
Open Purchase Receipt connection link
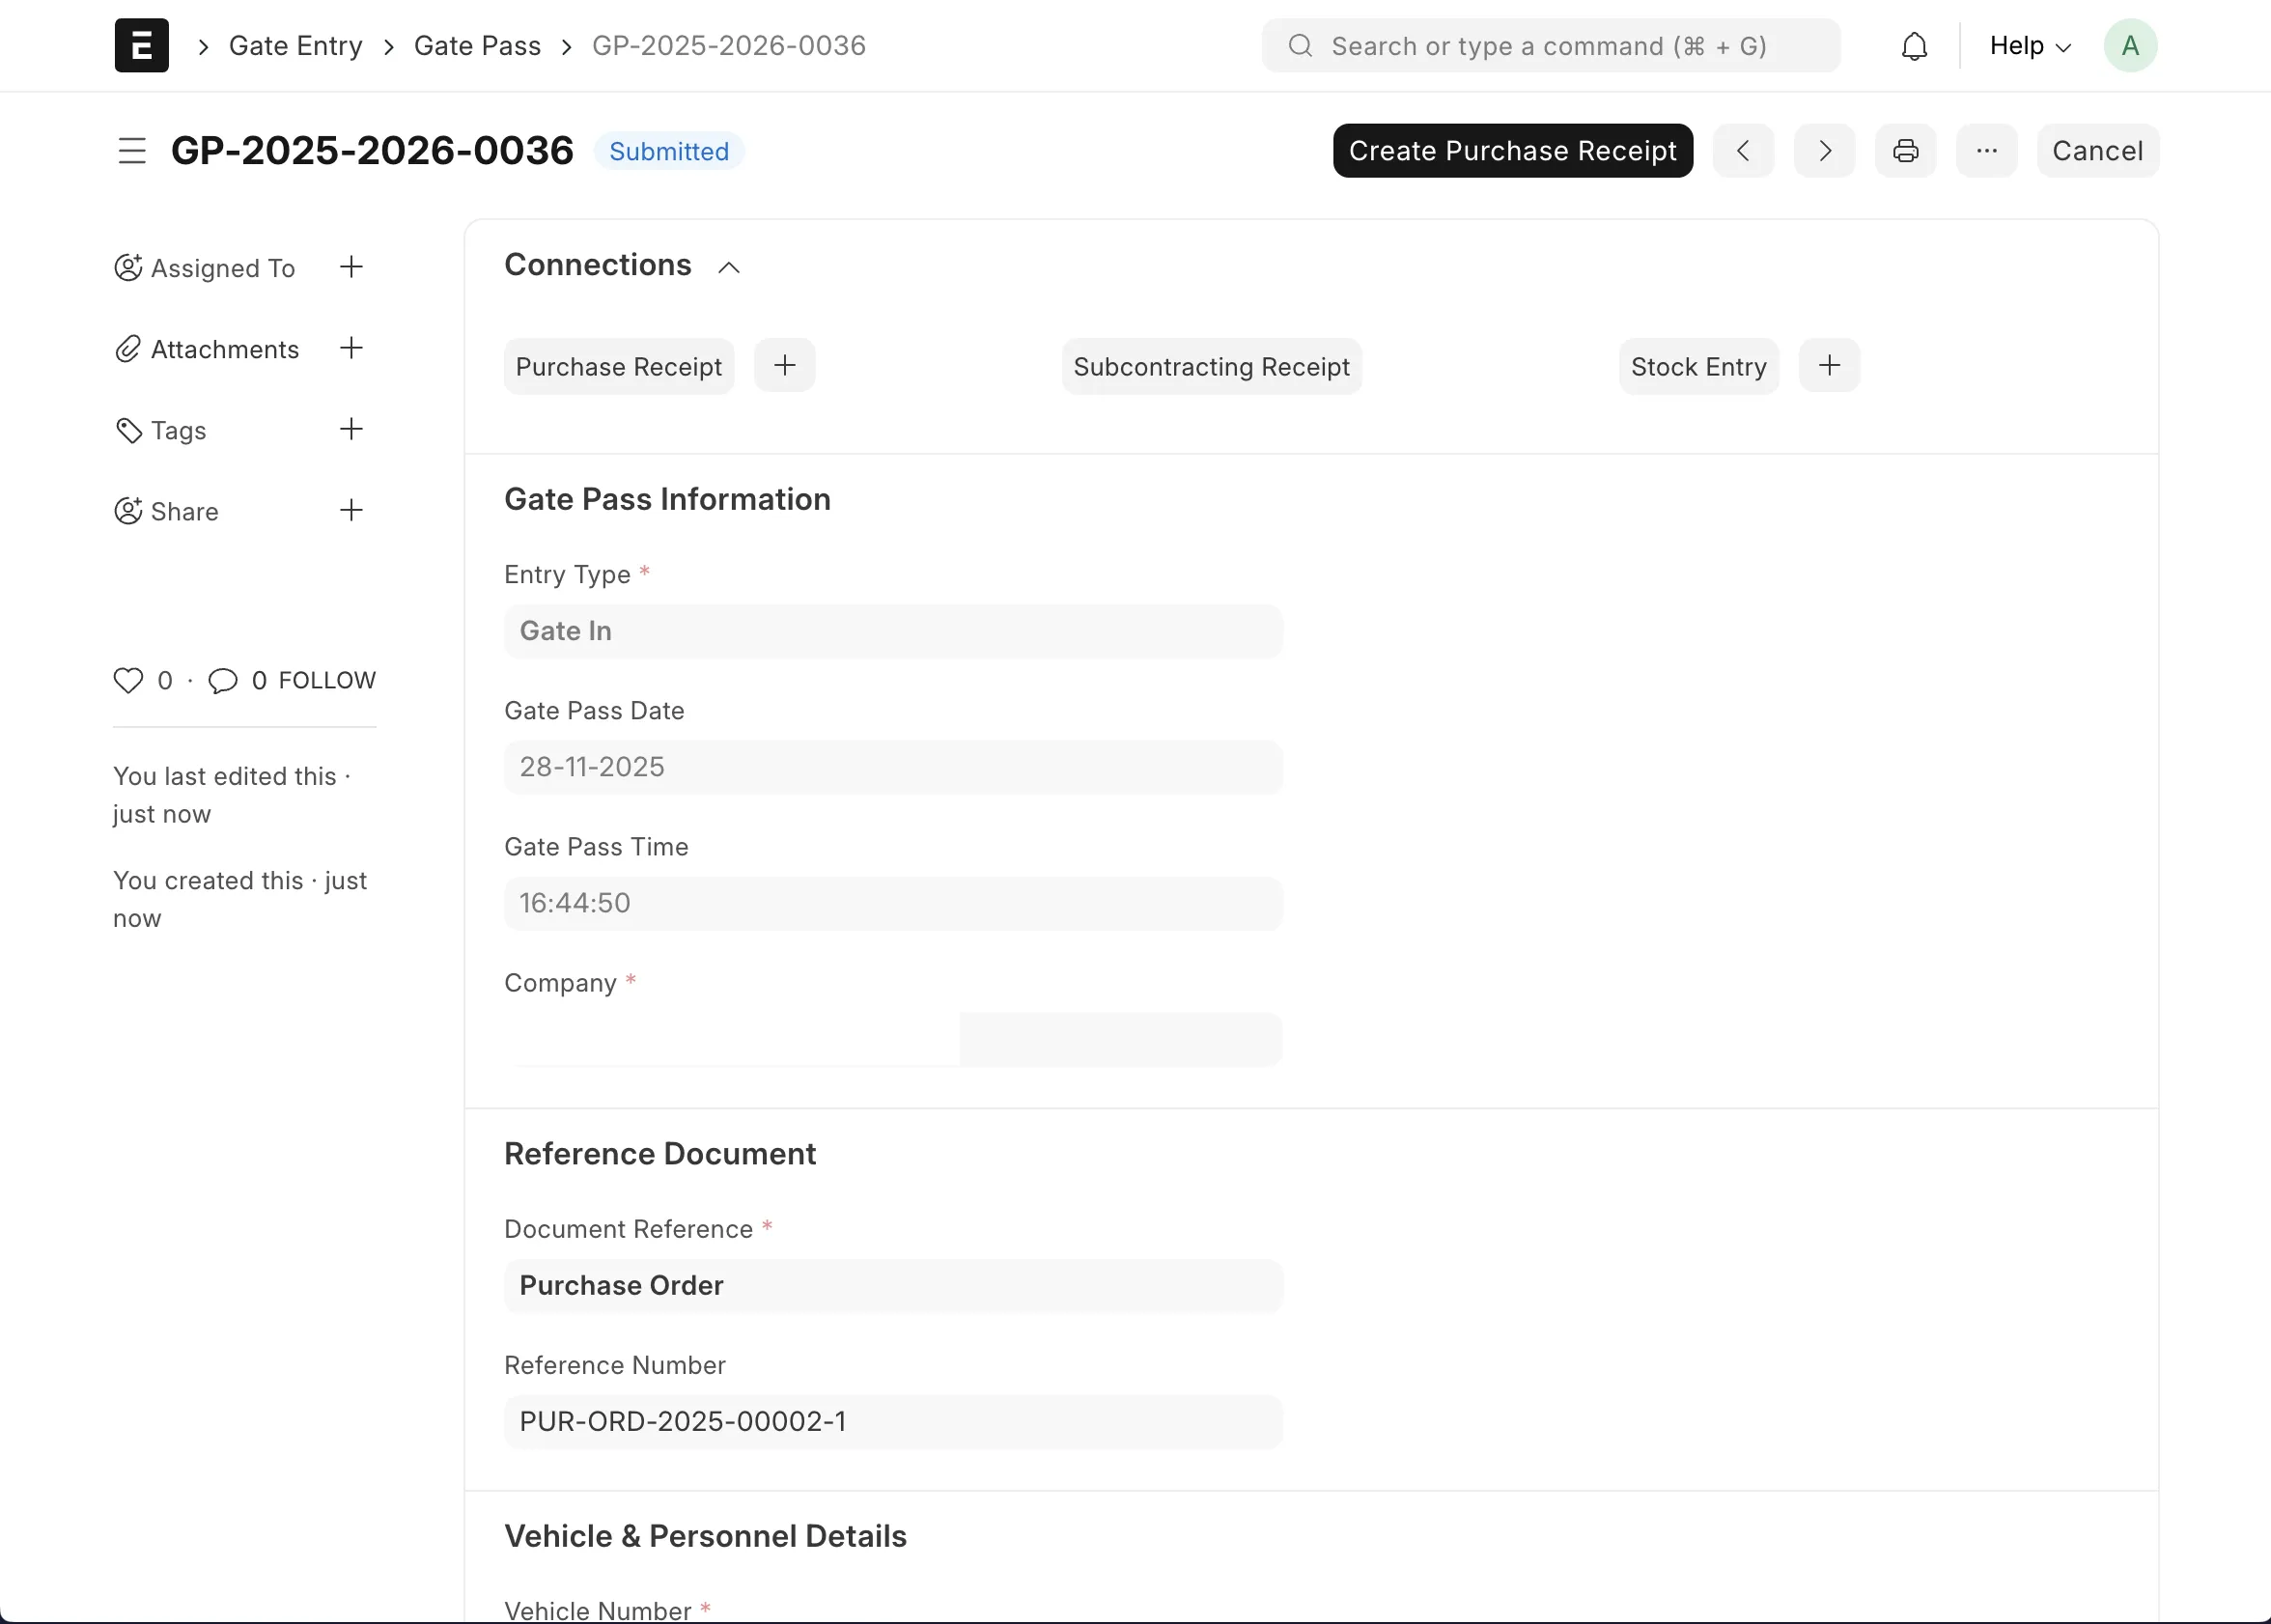618,367
